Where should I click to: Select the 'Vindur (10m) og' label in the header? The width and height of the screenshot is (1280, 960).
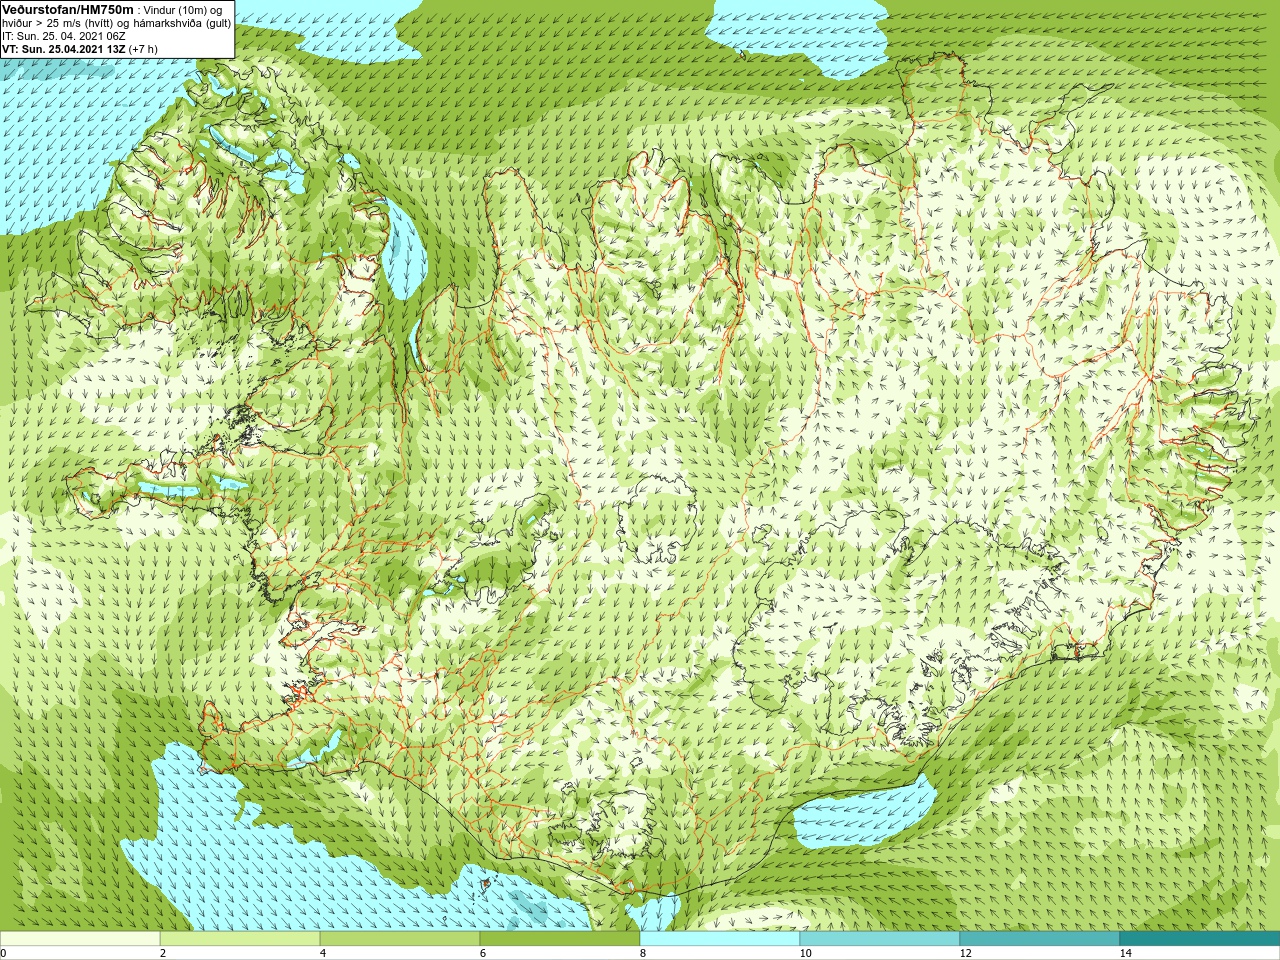click(x=183, y=10)
